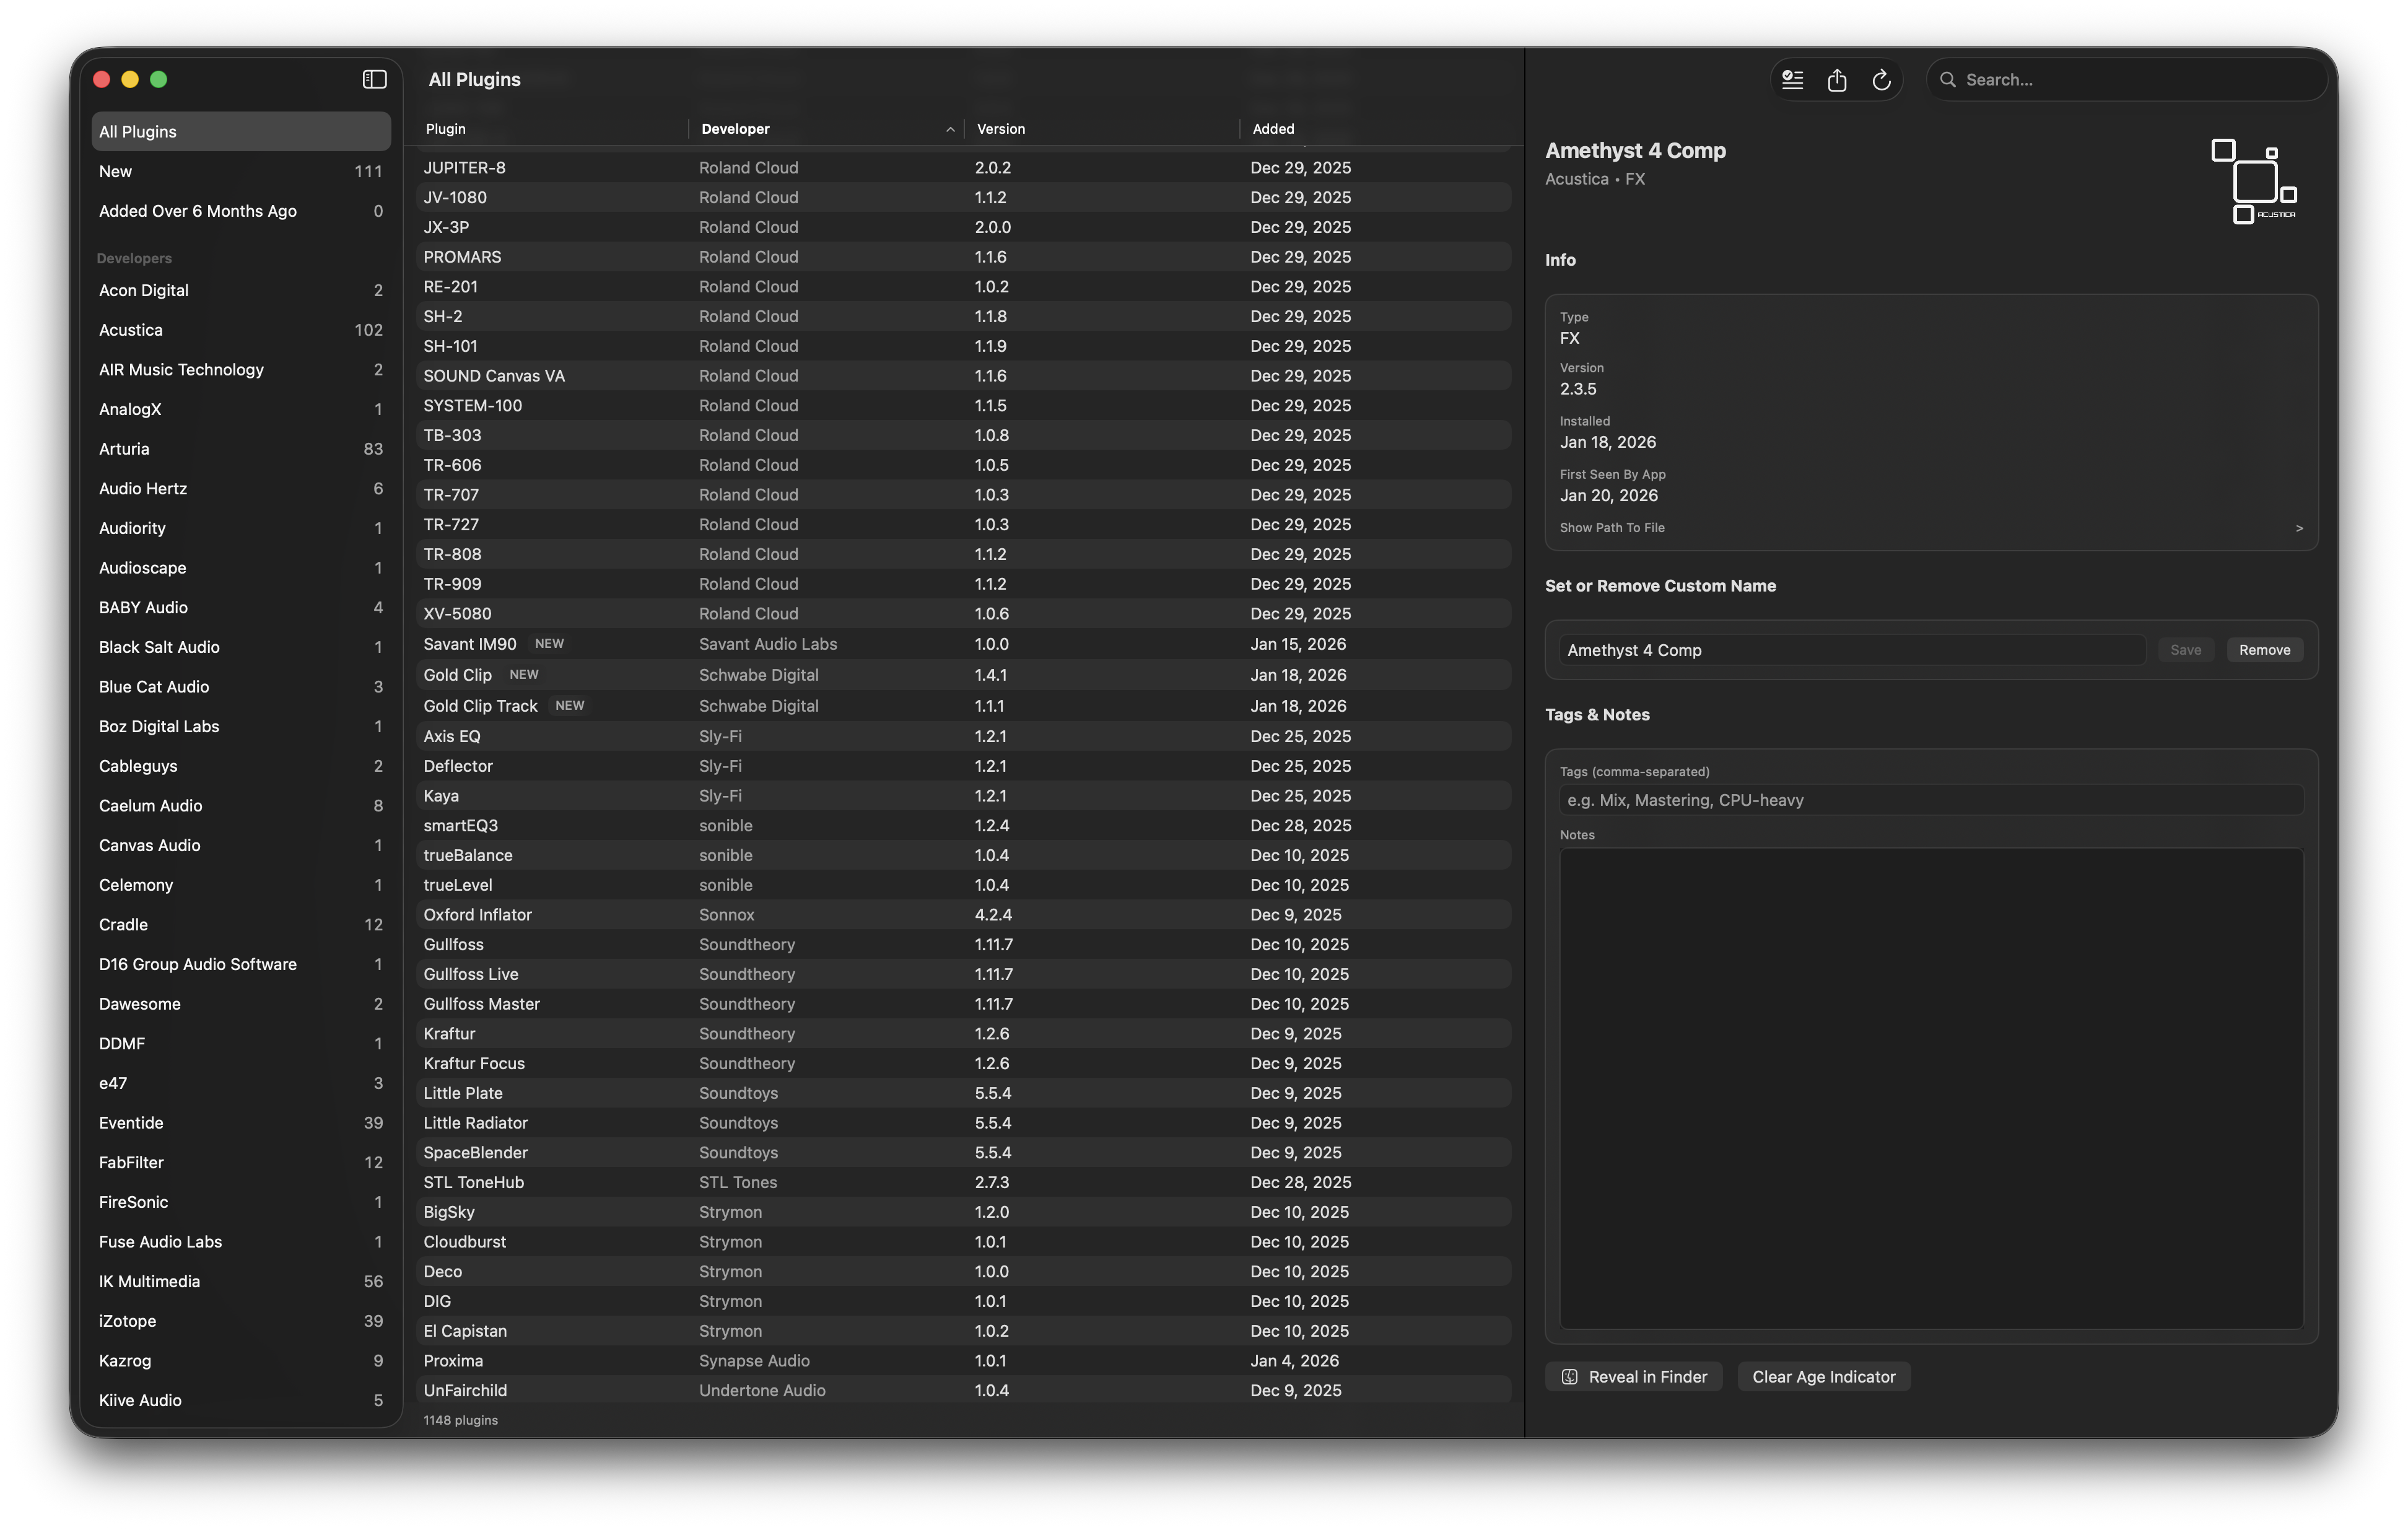
Task: Select New in sidebar
Action: click(x=241, y=171)
